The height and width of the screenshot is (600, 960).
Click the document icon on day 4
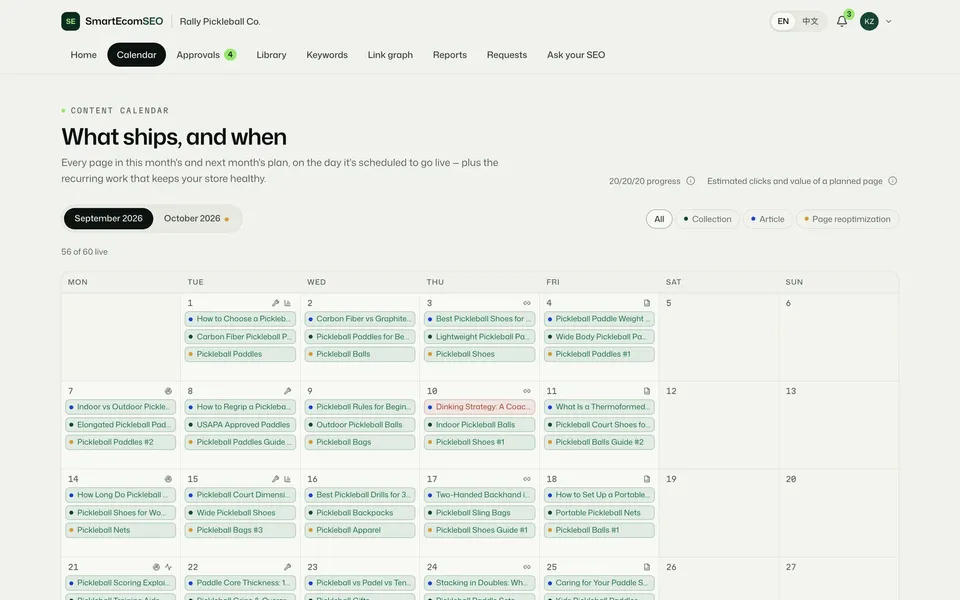pos(647,303)
